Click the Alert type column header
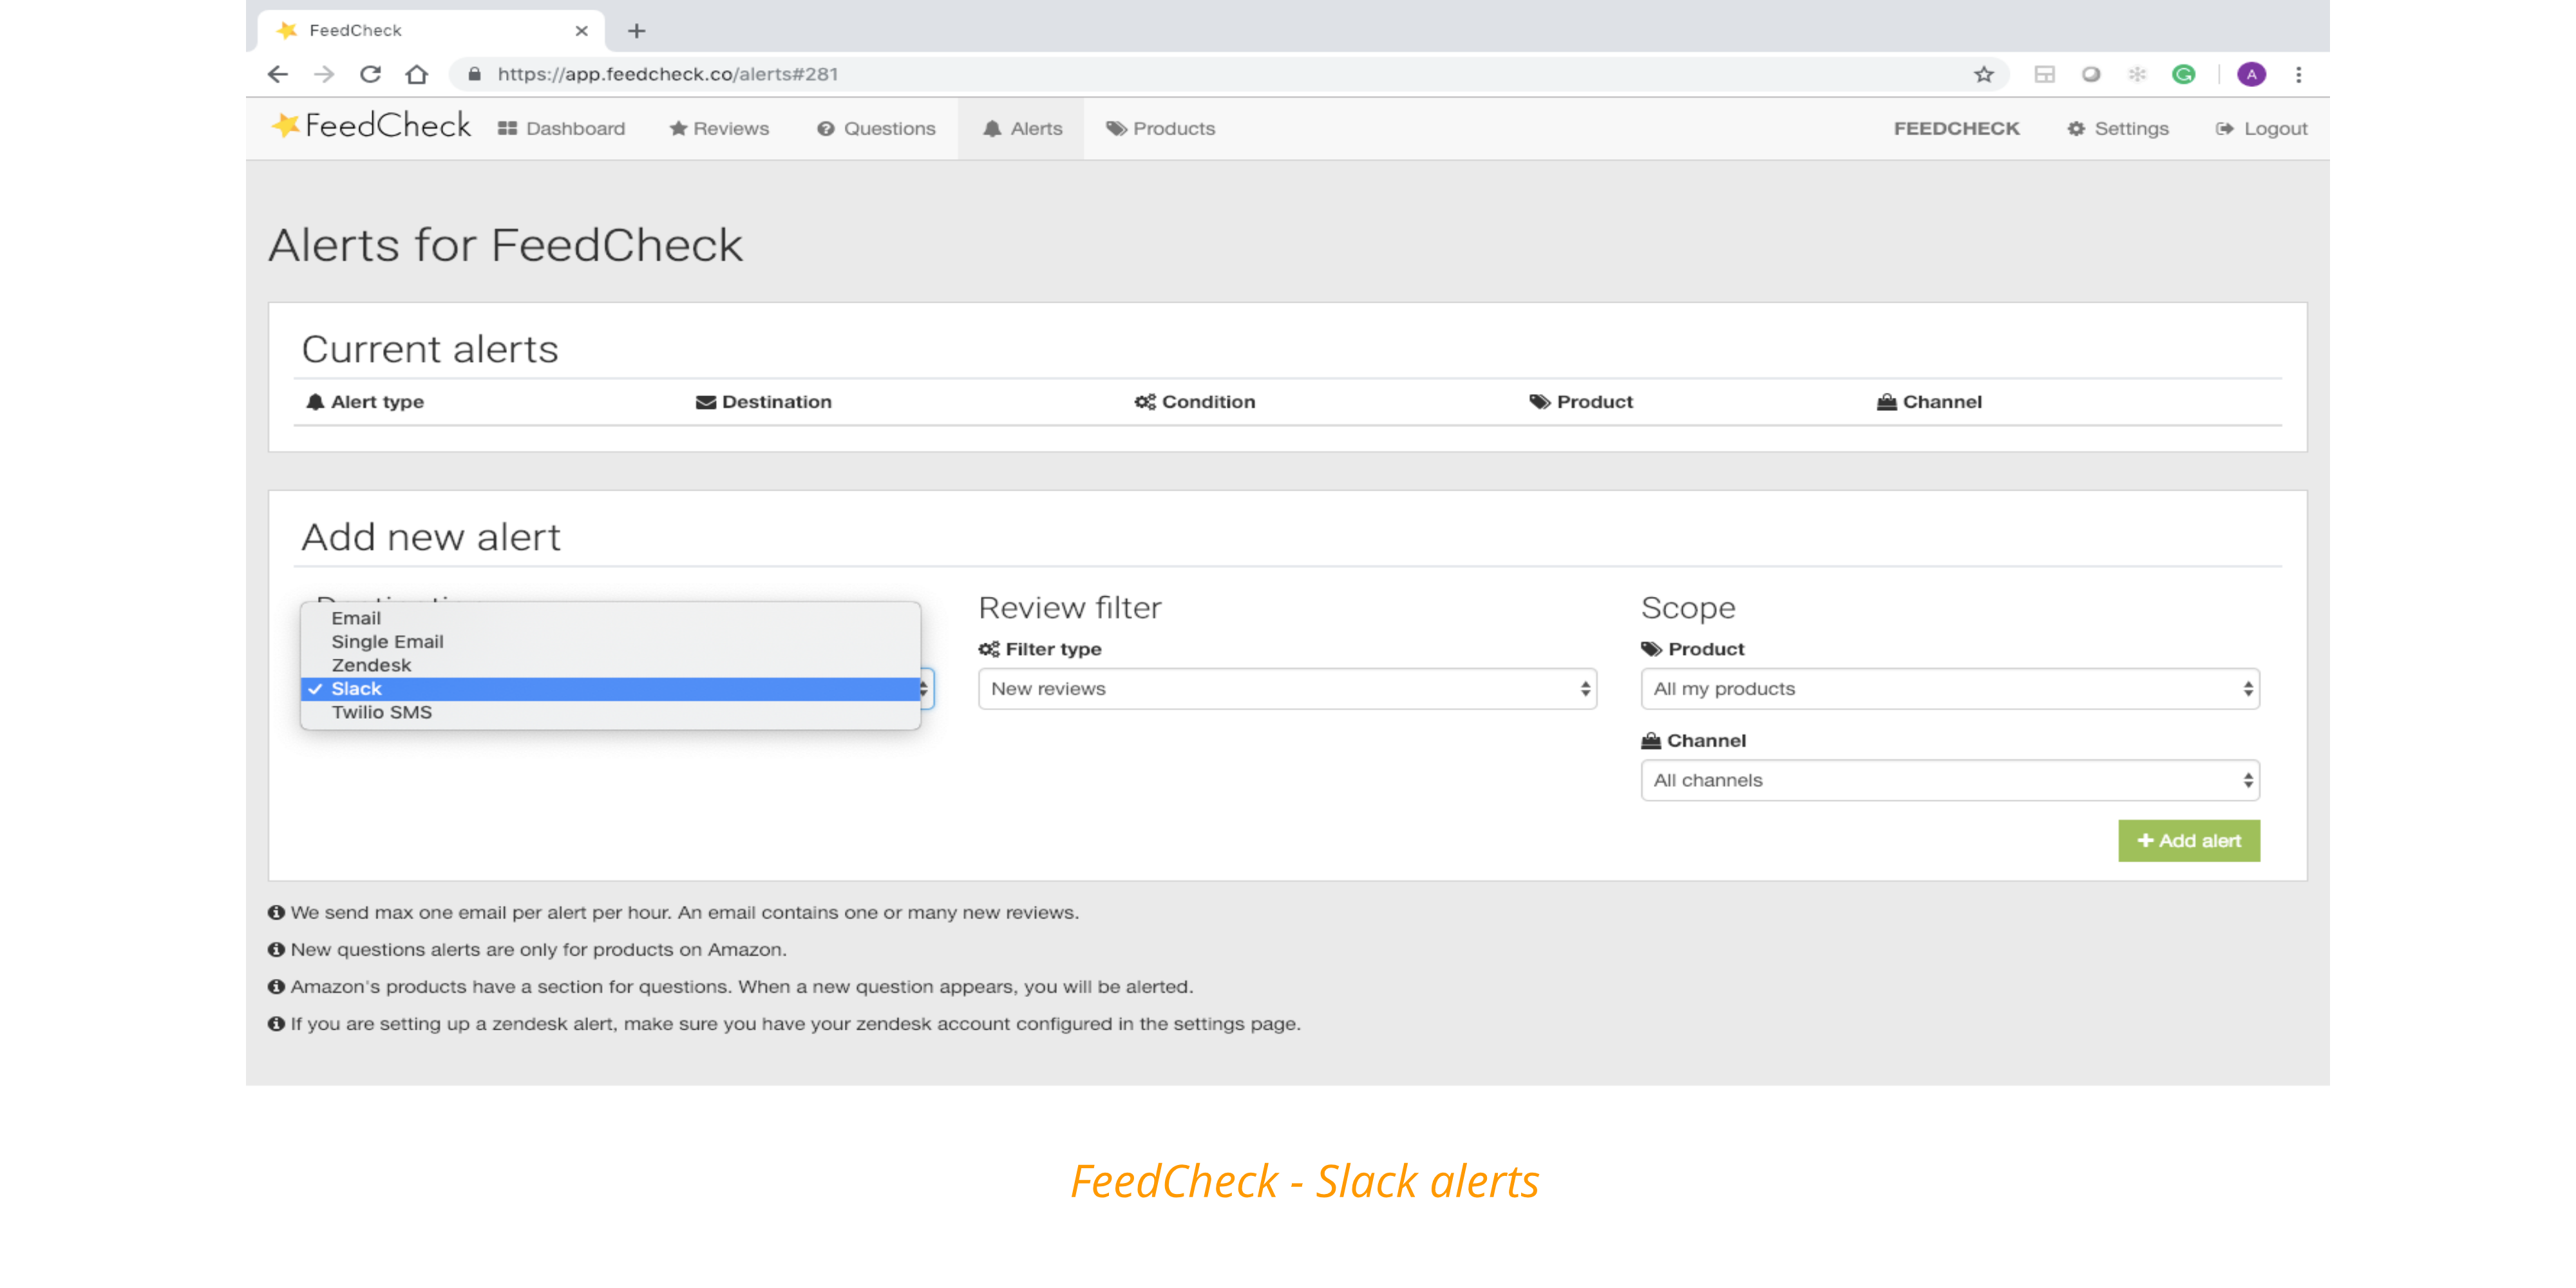Screen dimensions: 2576x1288 (x=365, y=402)
